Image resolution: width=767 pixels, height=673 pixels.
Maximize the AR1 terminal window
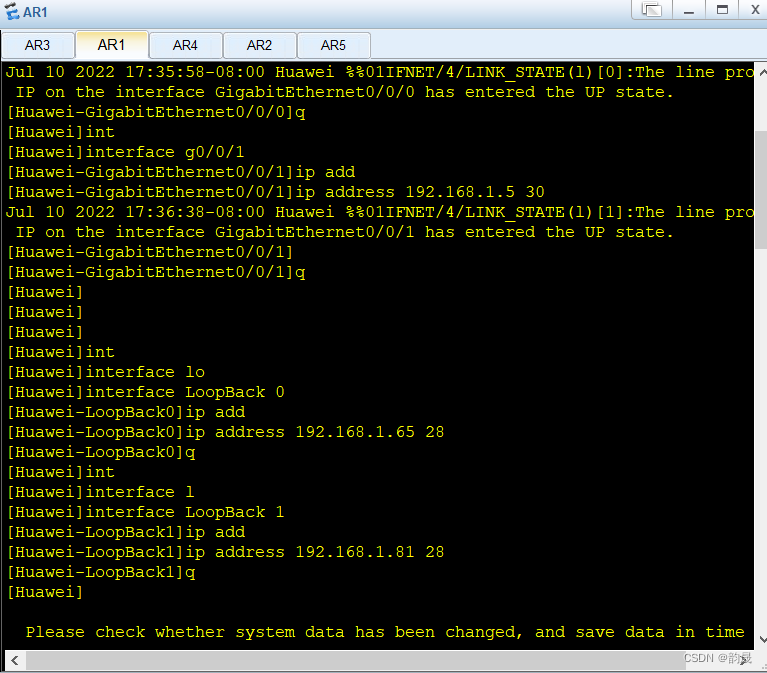click(720, 10)
